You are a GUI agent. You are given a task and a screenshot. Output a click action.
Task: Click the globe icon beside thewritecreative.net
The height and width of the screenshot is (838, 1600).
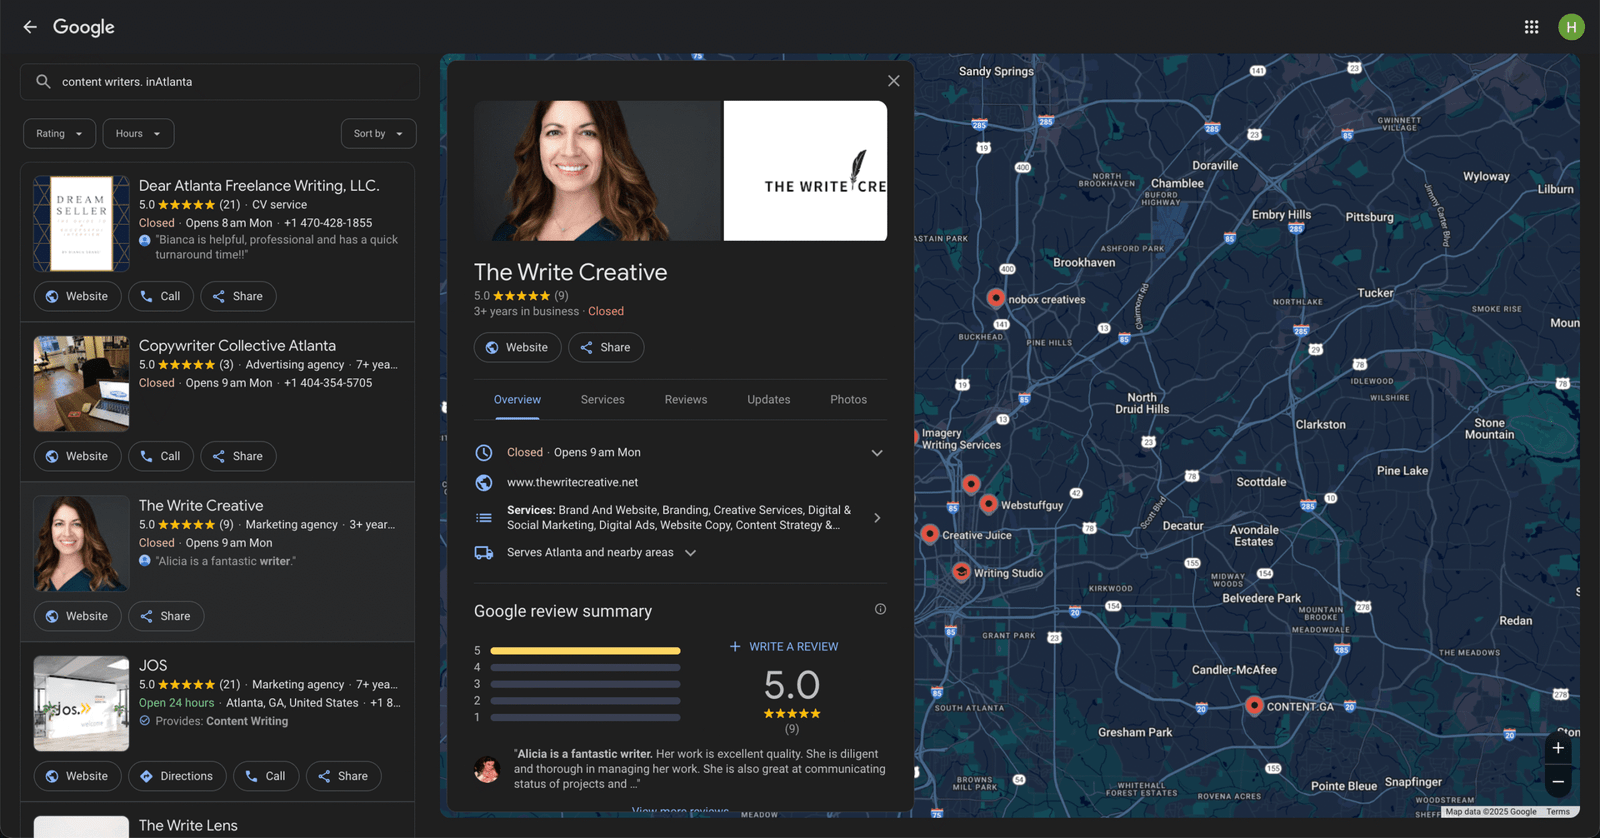[484, 483]
